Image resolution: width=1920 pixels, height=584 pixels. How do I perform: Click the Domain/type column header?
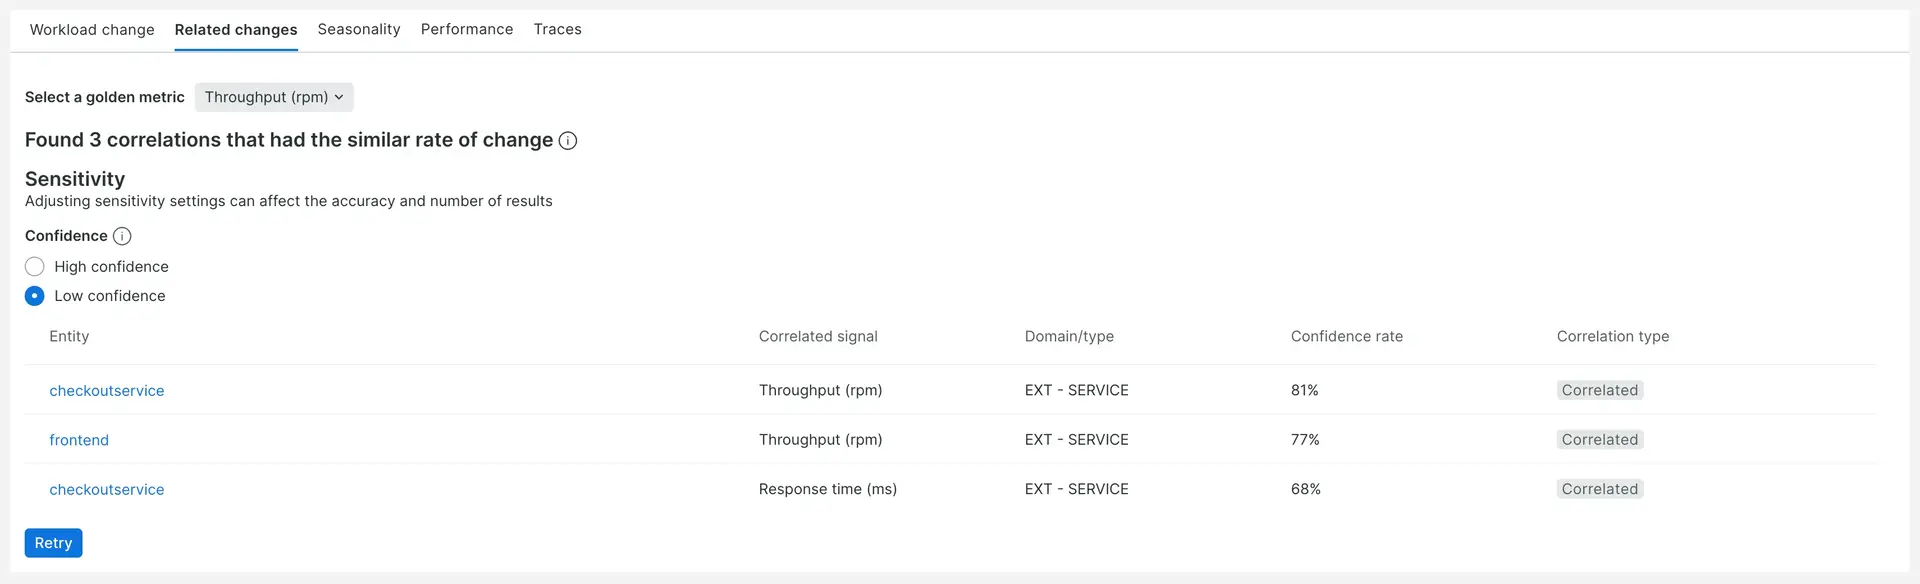point(1069,337)
